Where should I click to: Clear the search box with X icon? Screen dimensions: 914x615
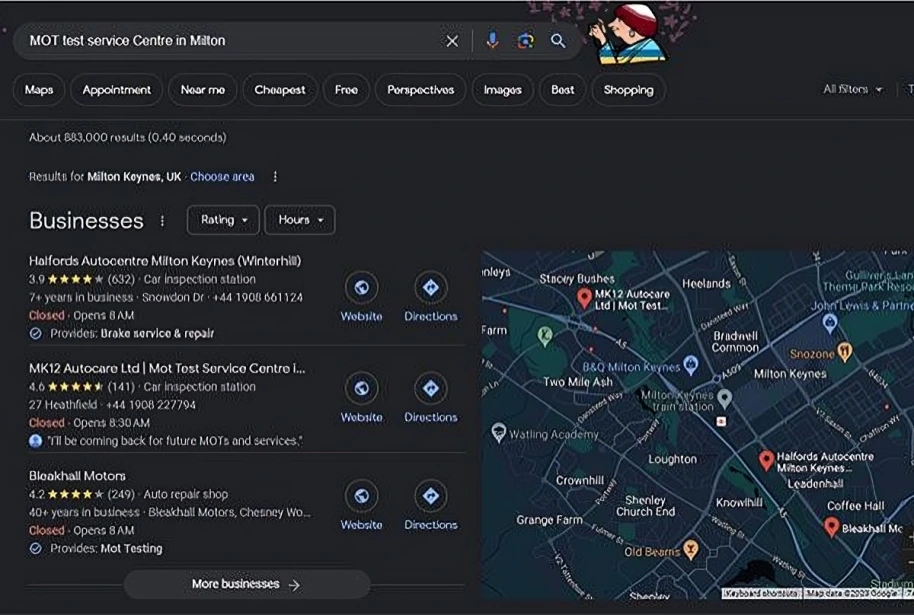pyautogui.click(x=452, y=41)
